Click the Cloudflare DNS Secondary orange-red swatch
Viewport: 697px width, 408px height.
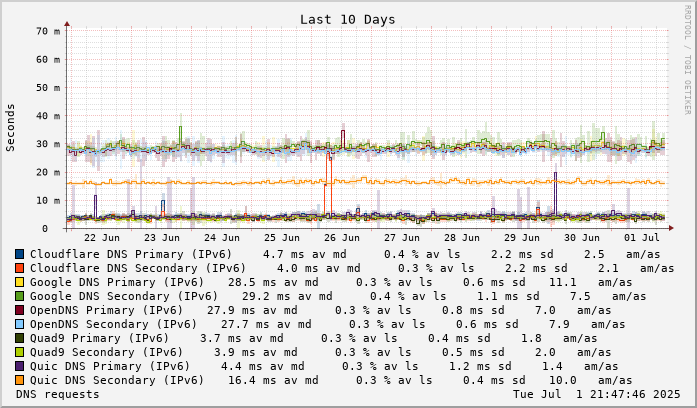coord(19,268)
